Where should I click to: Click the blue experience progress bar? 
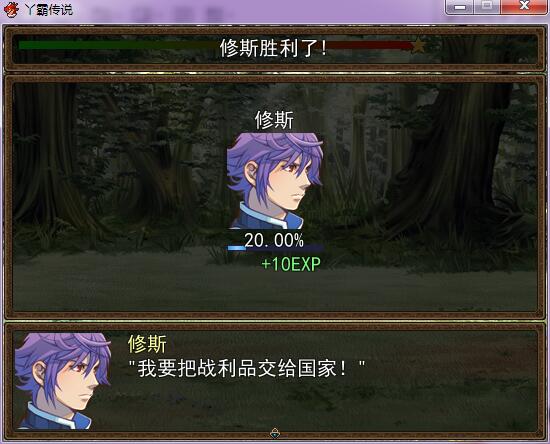[x=275, y=248]
